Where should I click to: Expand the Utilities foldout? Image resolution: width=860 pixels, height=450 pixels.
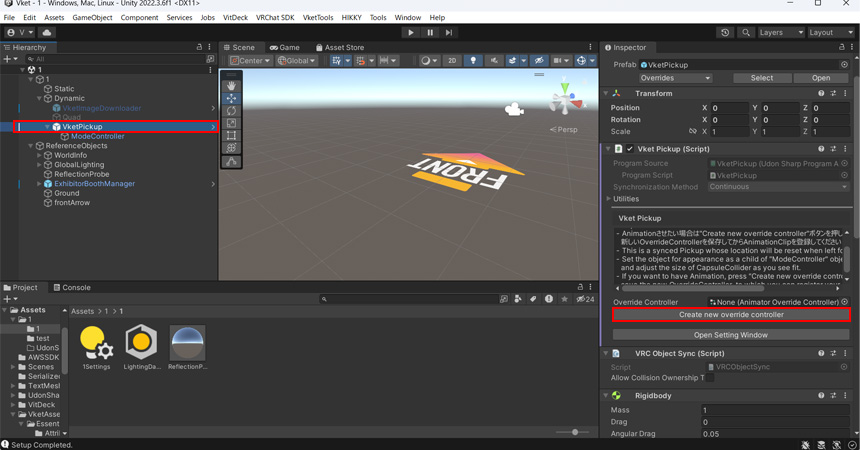pyautogui.click(x=608, y=199)
